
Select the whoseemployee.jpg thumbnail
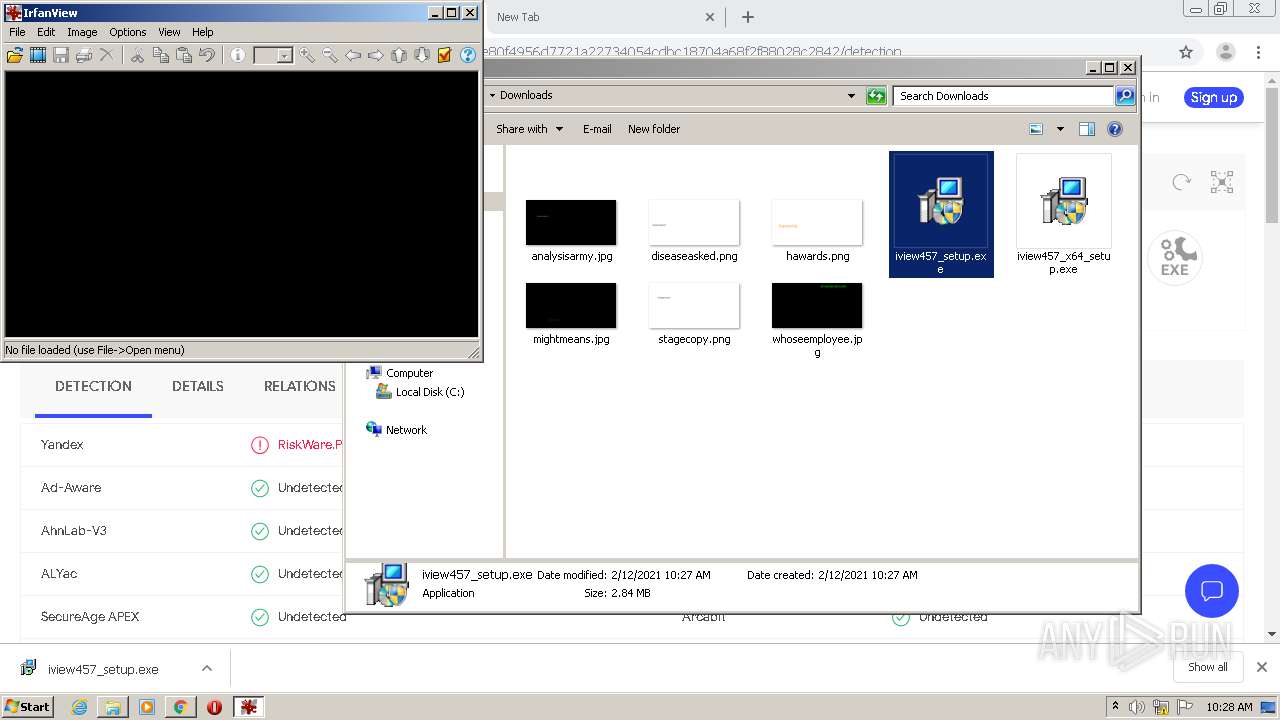click(817, 305)
